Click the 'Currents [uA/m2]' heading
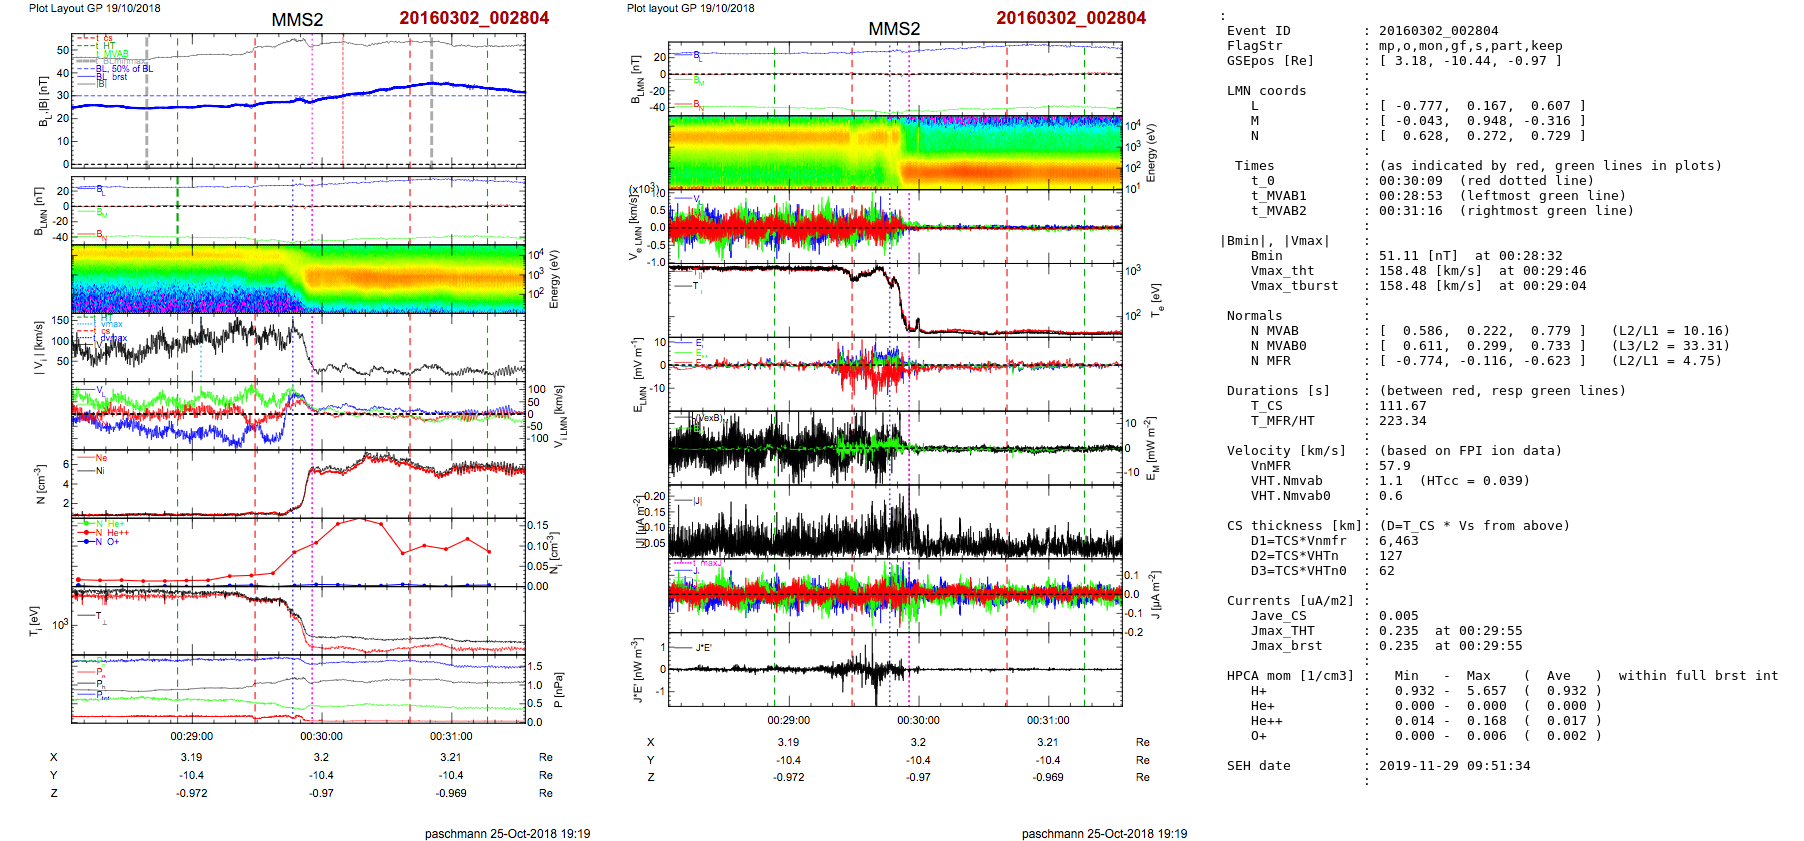The height and width of the screenshot is (841, 1804). (1290, 601)
